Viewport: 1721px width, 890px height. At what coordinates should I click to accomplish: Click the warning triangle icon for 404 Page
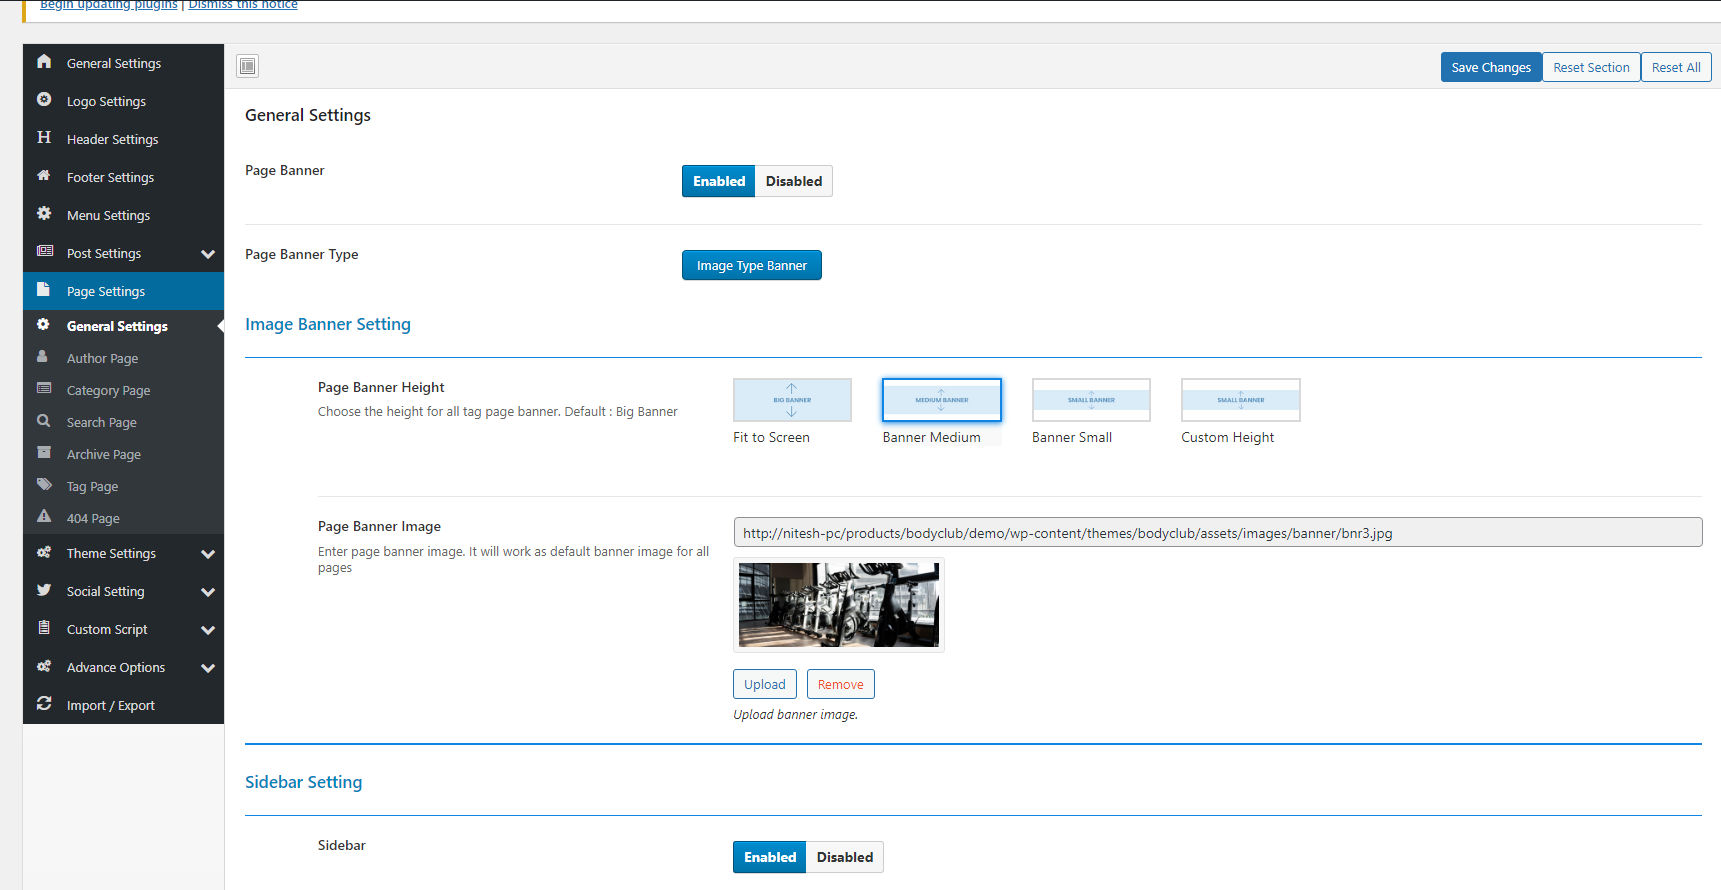44,517
